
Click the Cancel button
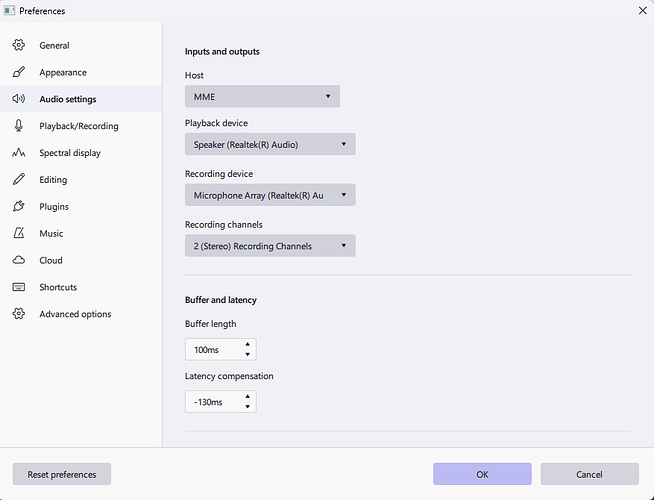pyautogui.click(x=589, y=474)
